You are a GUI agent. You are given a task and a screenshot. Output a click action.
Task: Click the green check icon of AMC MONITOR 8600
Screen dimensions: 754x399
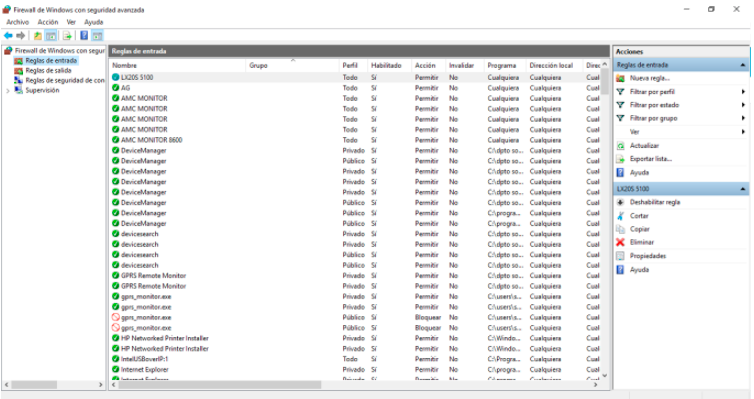pos(115,140)
